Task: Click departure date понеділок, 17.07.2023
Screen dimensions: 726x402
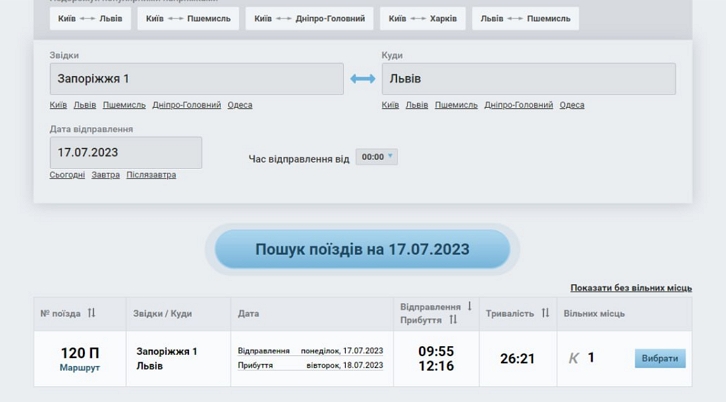Action: 342,351
